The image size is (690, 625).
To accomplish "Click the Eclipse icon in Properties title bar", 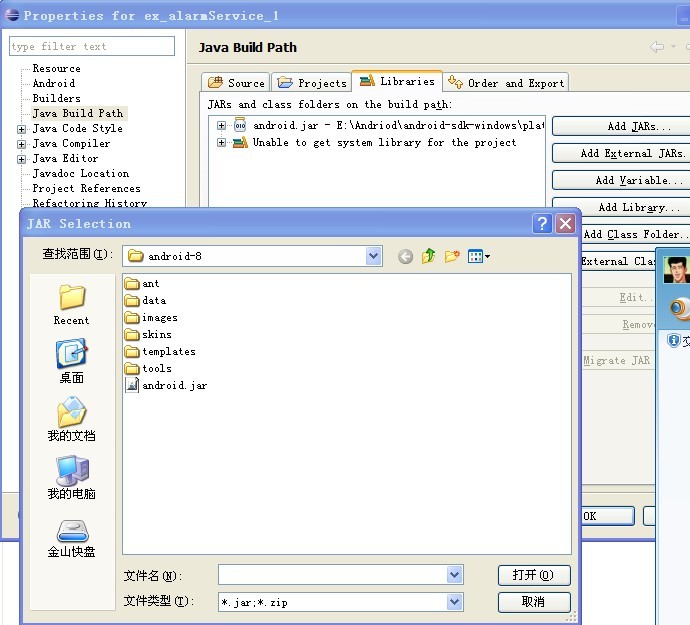I will [x=12, y=15].
